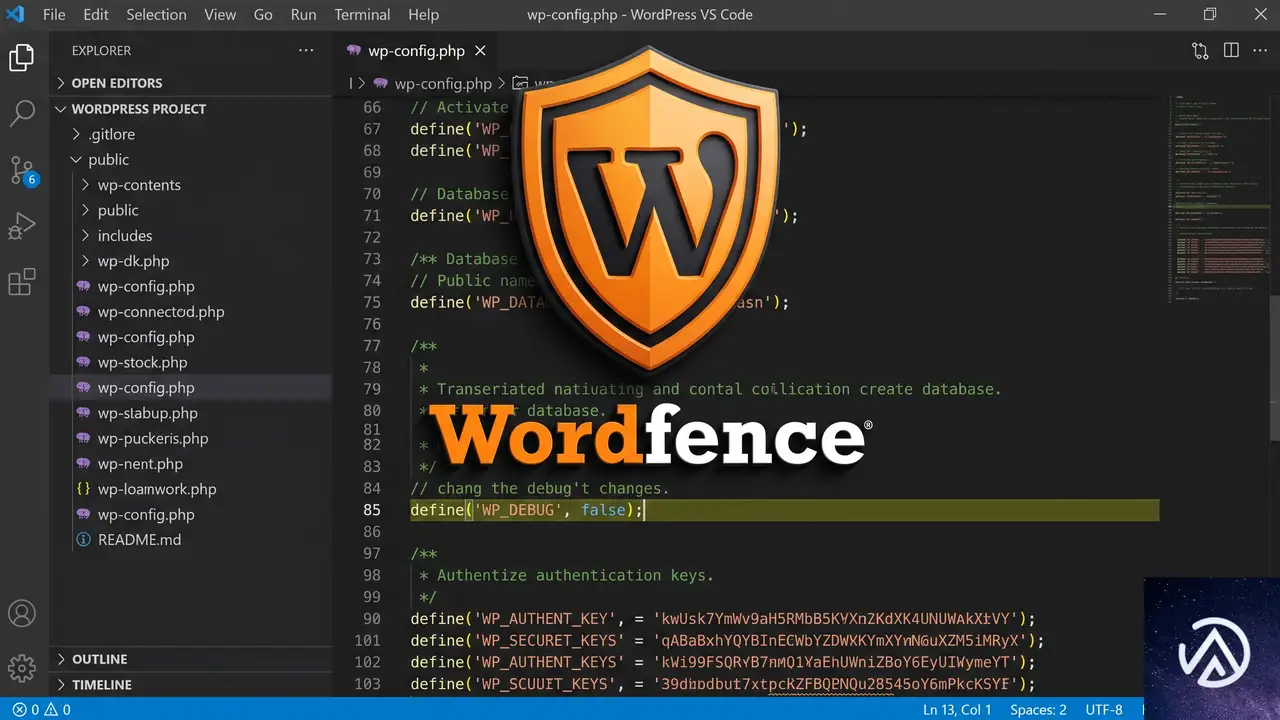Click comment '* Authentize authentication keys.'

pos(566,575)
